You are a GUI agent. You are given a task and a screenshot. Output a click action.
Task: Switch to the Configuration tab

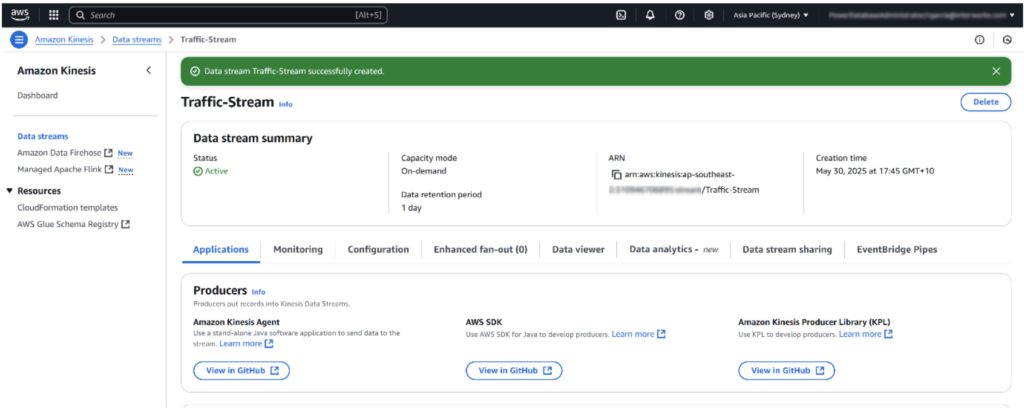point(378,249)
